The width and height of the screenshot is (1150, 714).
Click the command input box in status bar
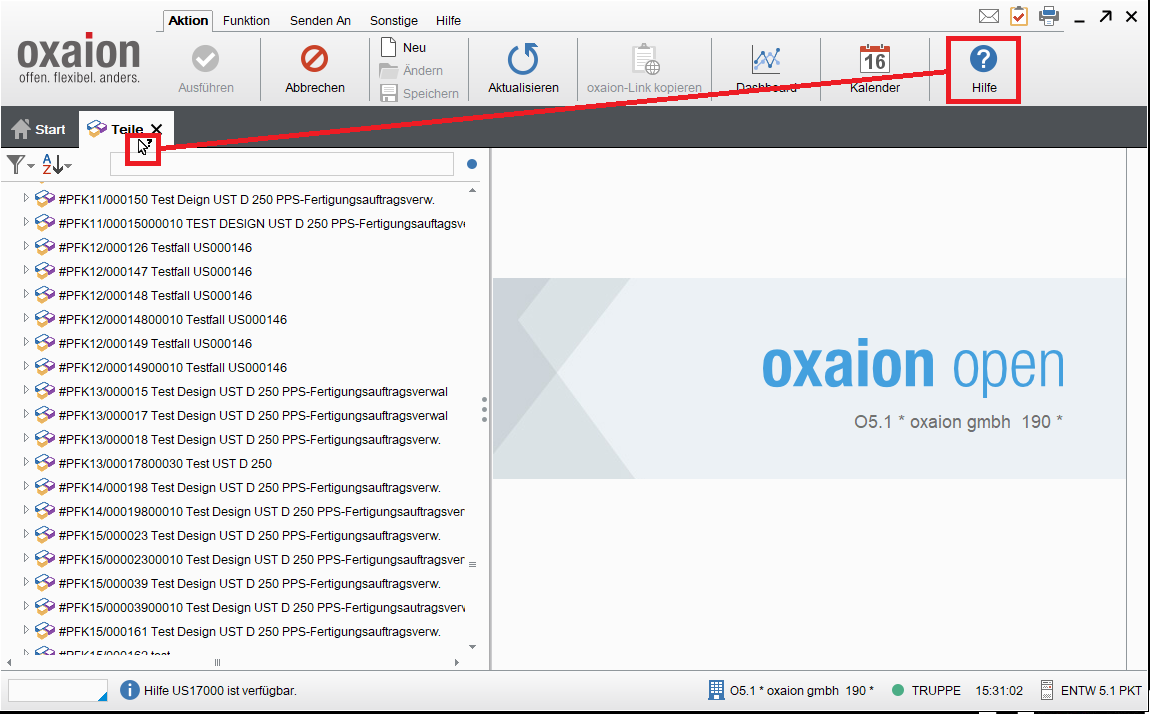[x=55, y=690]
